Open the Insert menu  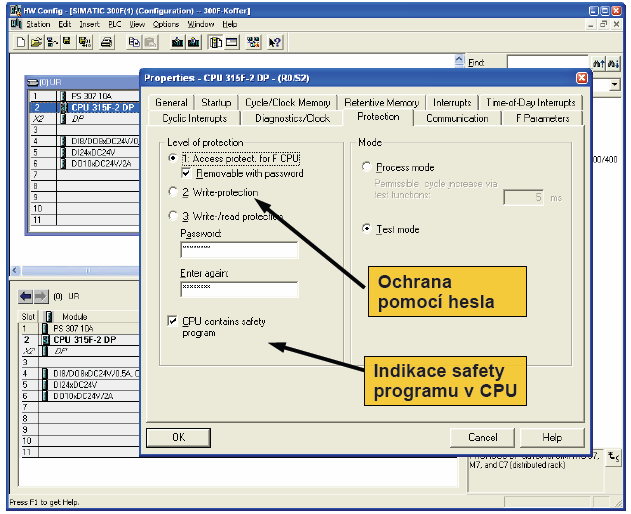[89, 24]
